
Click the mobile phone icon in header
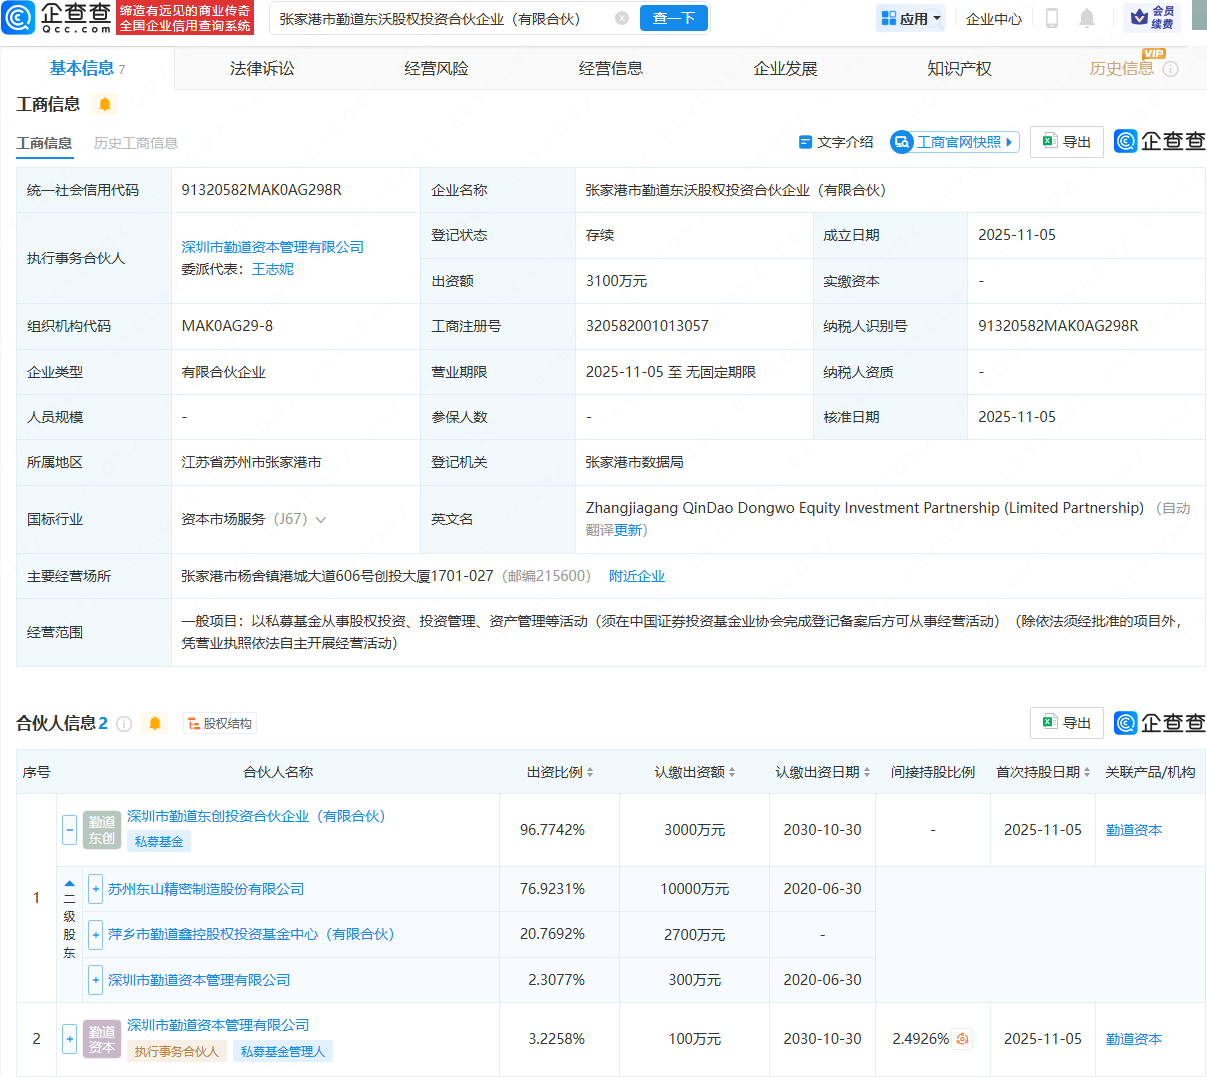1051,18
